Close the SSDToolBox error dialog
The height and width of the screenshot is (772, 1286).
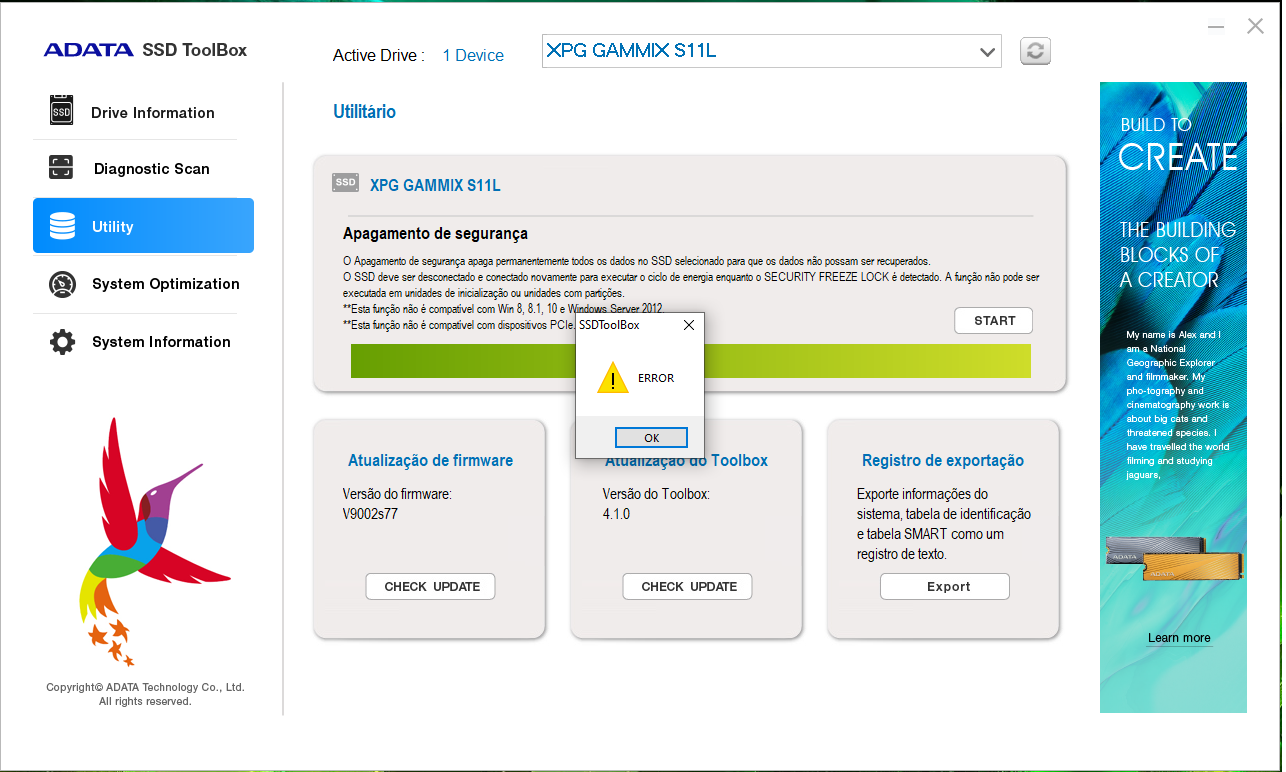coord(689,325)
